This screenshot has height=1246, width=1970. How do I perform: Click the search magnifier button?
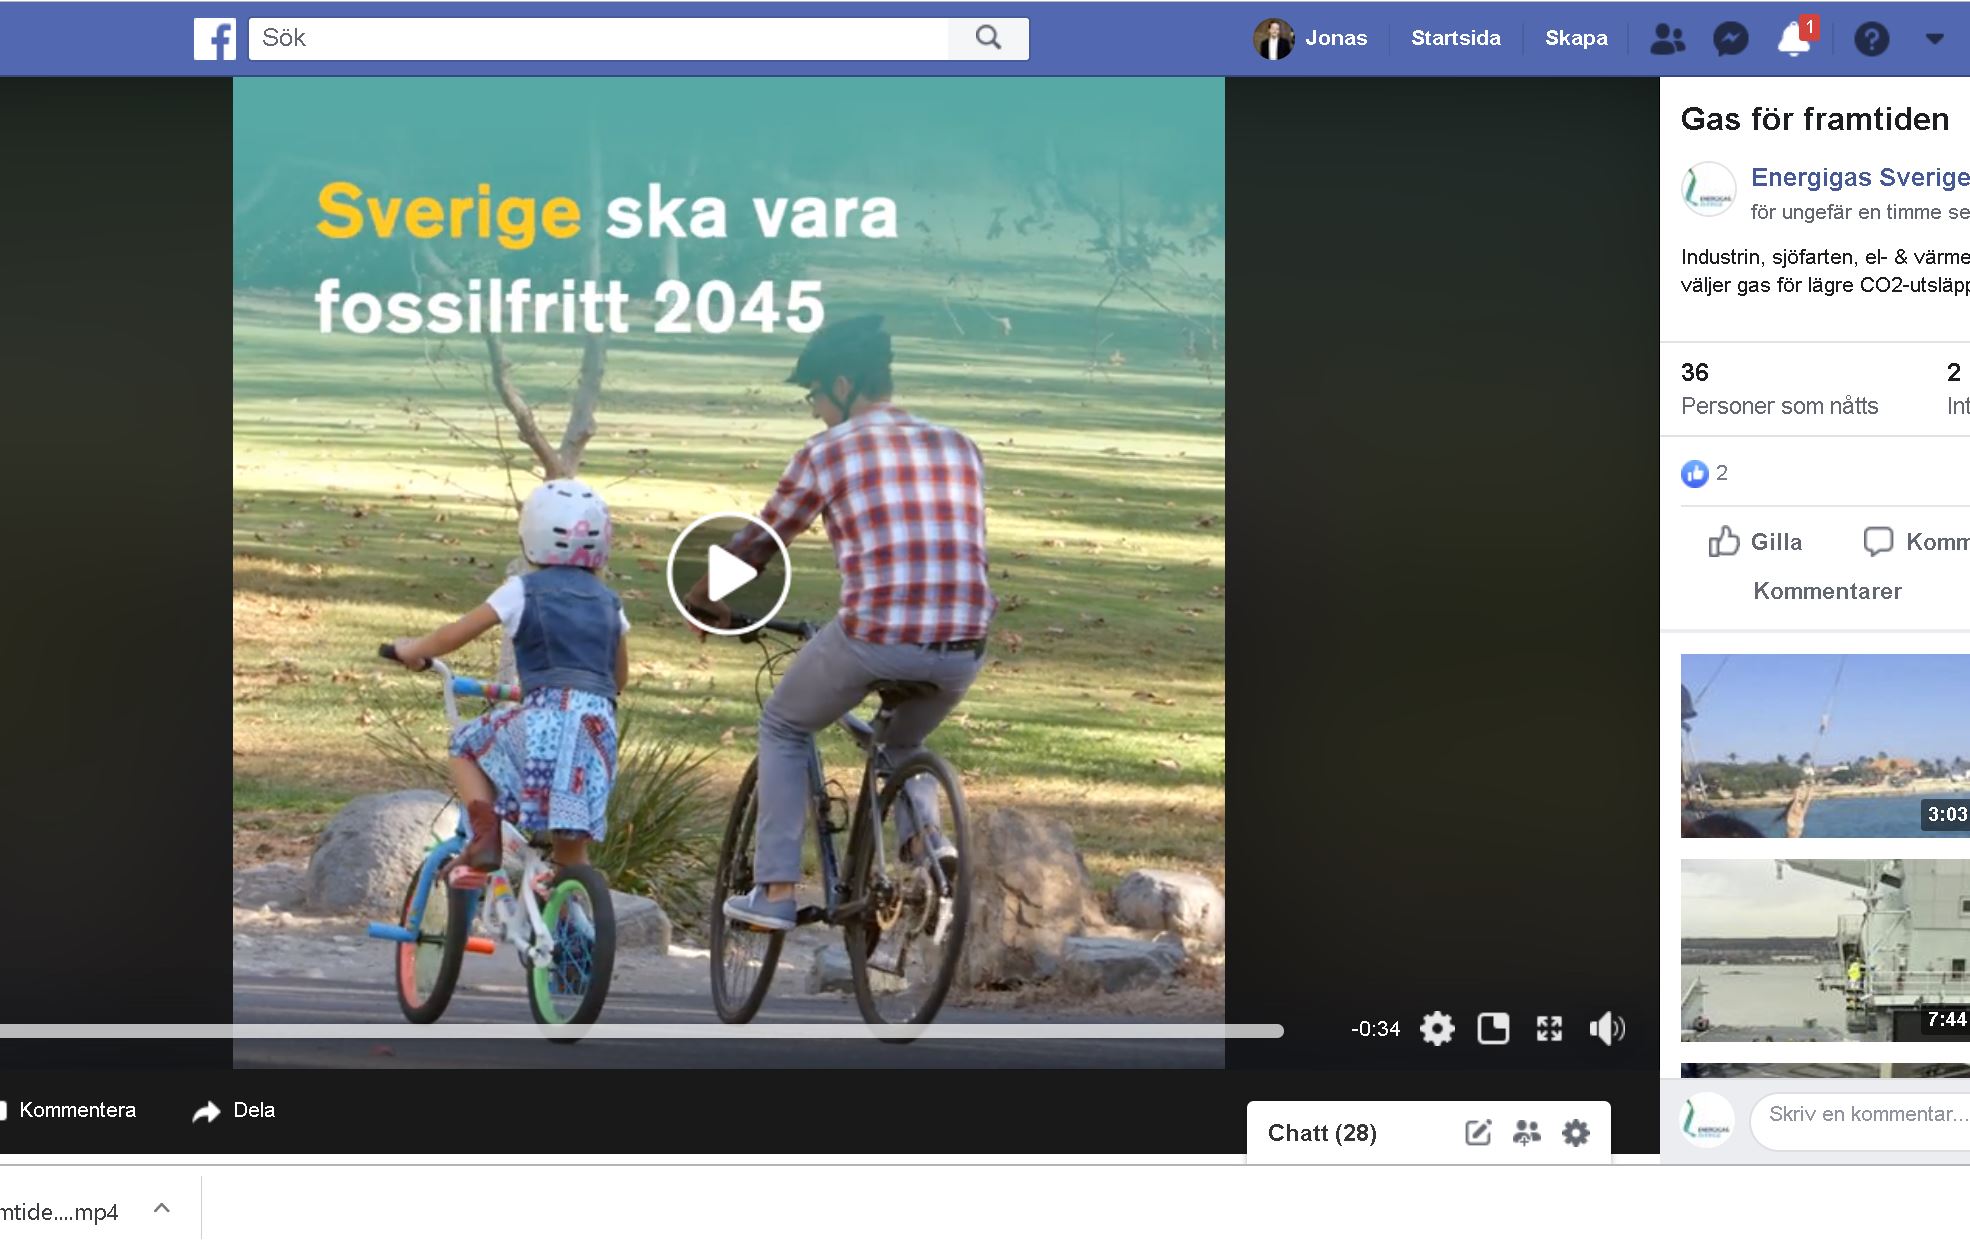988,38
